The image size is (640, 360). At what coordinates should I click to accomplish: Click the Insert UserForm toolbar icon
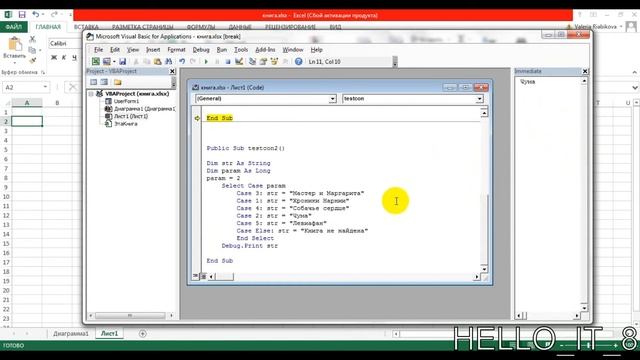click(107, 62)
